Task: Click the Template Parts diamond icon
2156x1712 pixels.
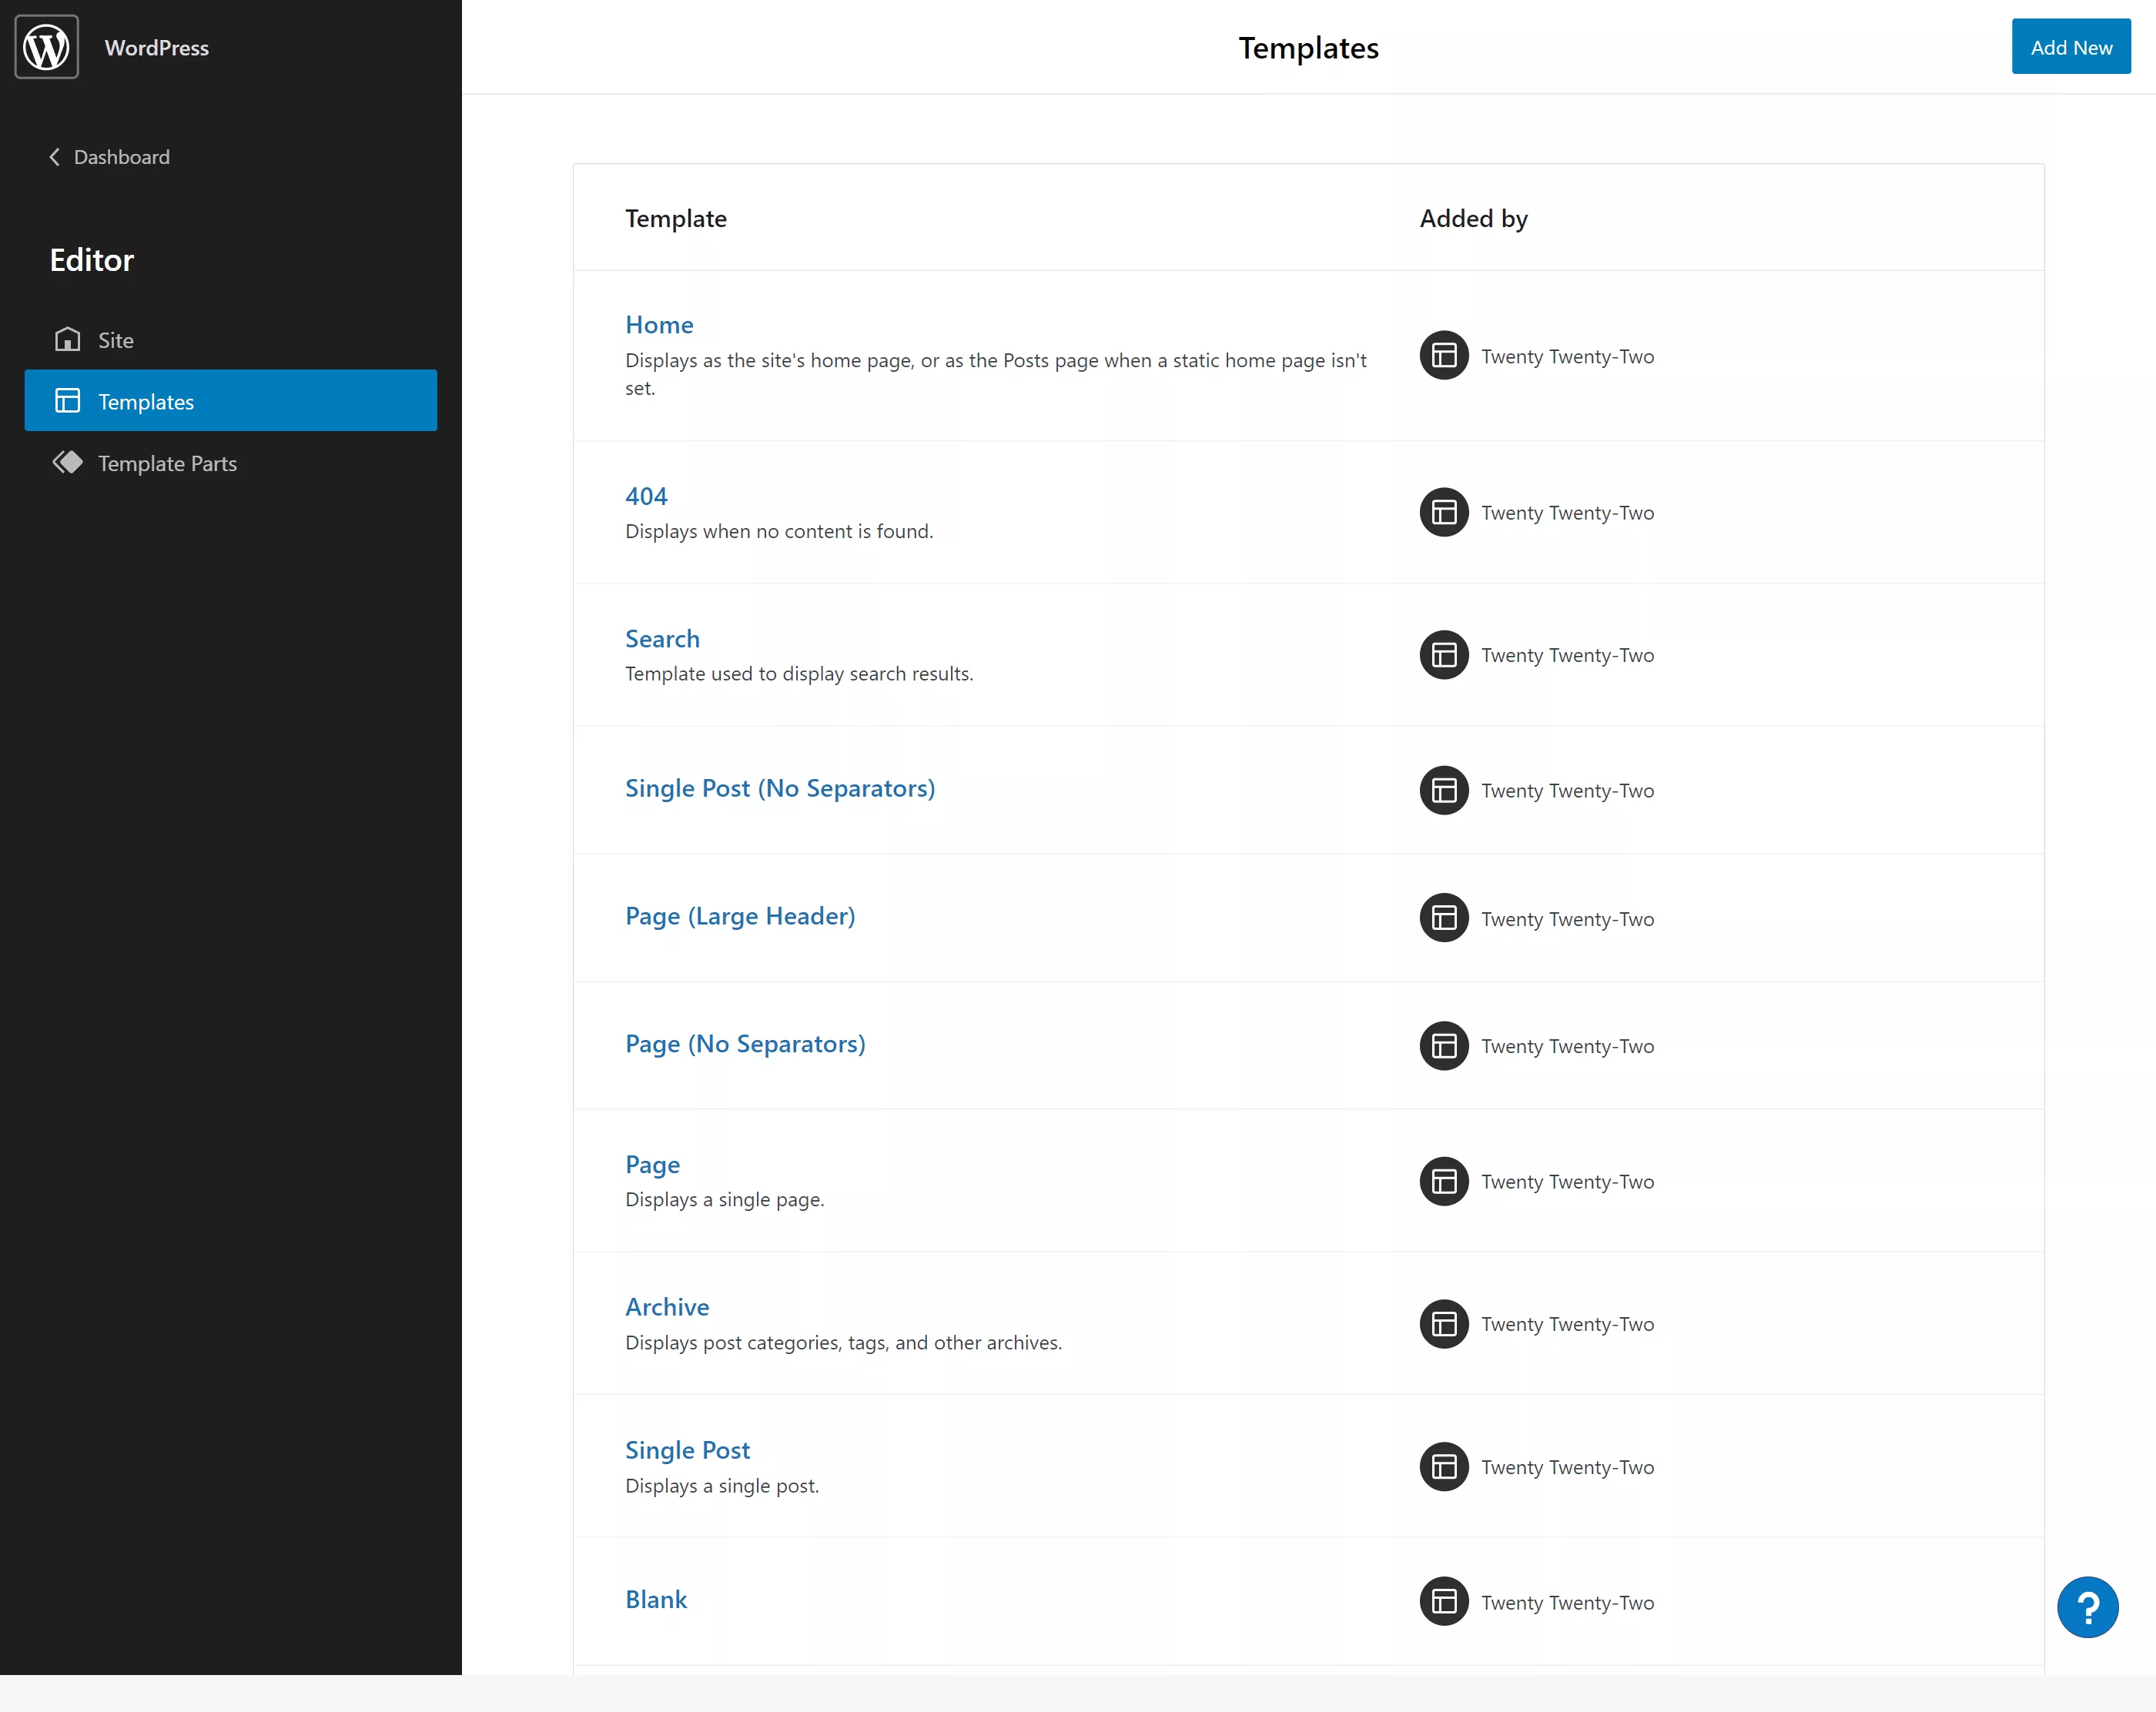Action: [67, 462]
